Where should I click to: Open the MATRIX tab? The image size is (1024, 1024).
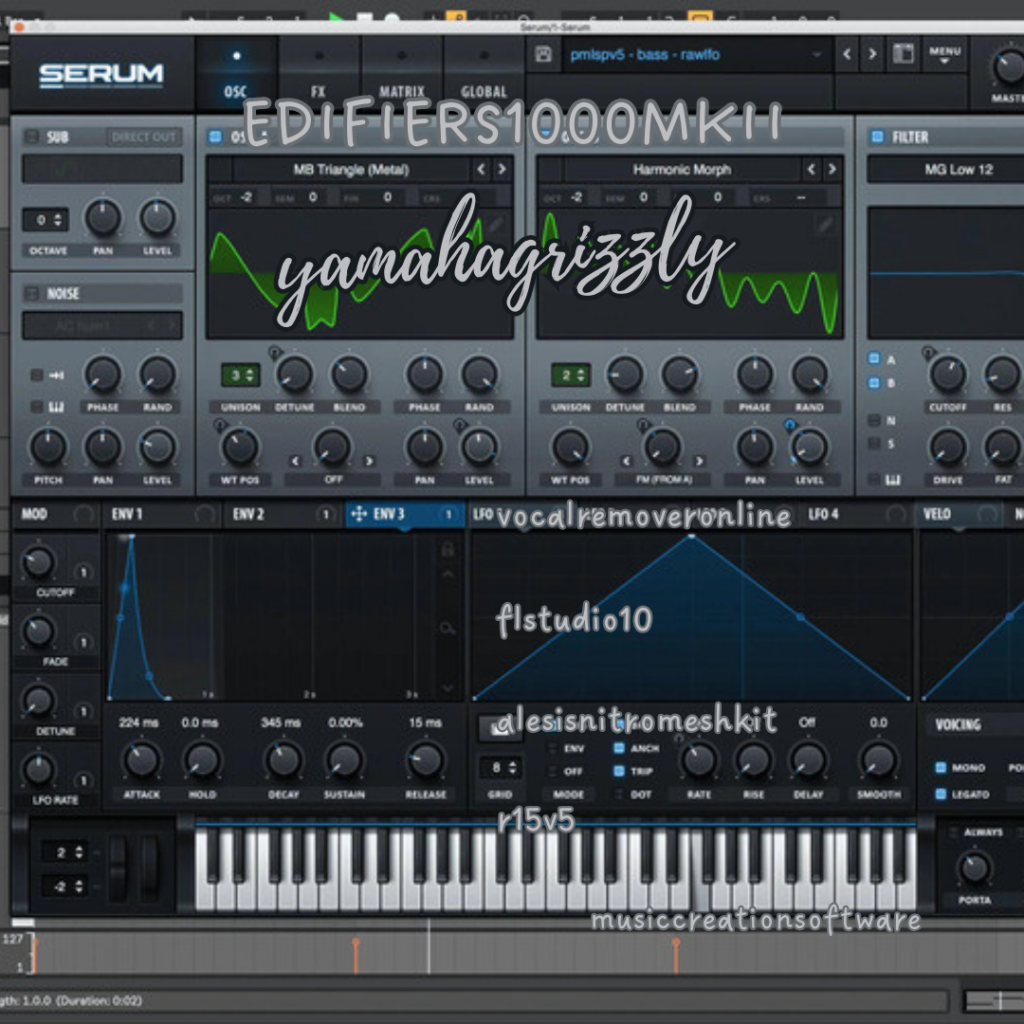click(402, 74)
